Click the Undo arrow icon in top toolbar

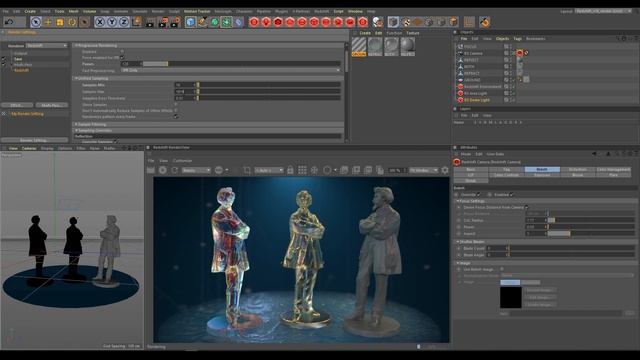click(x=9, y=22)
